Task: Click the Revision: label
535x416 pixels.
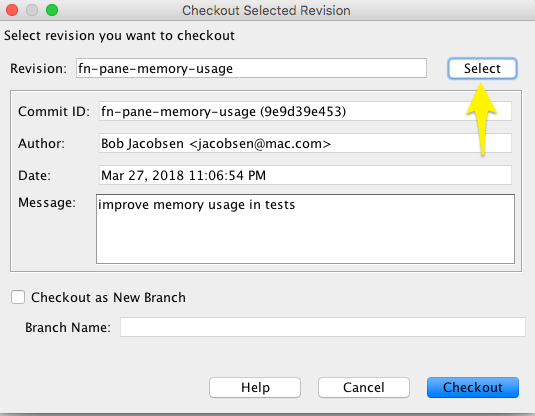Action: coord(39,68)
